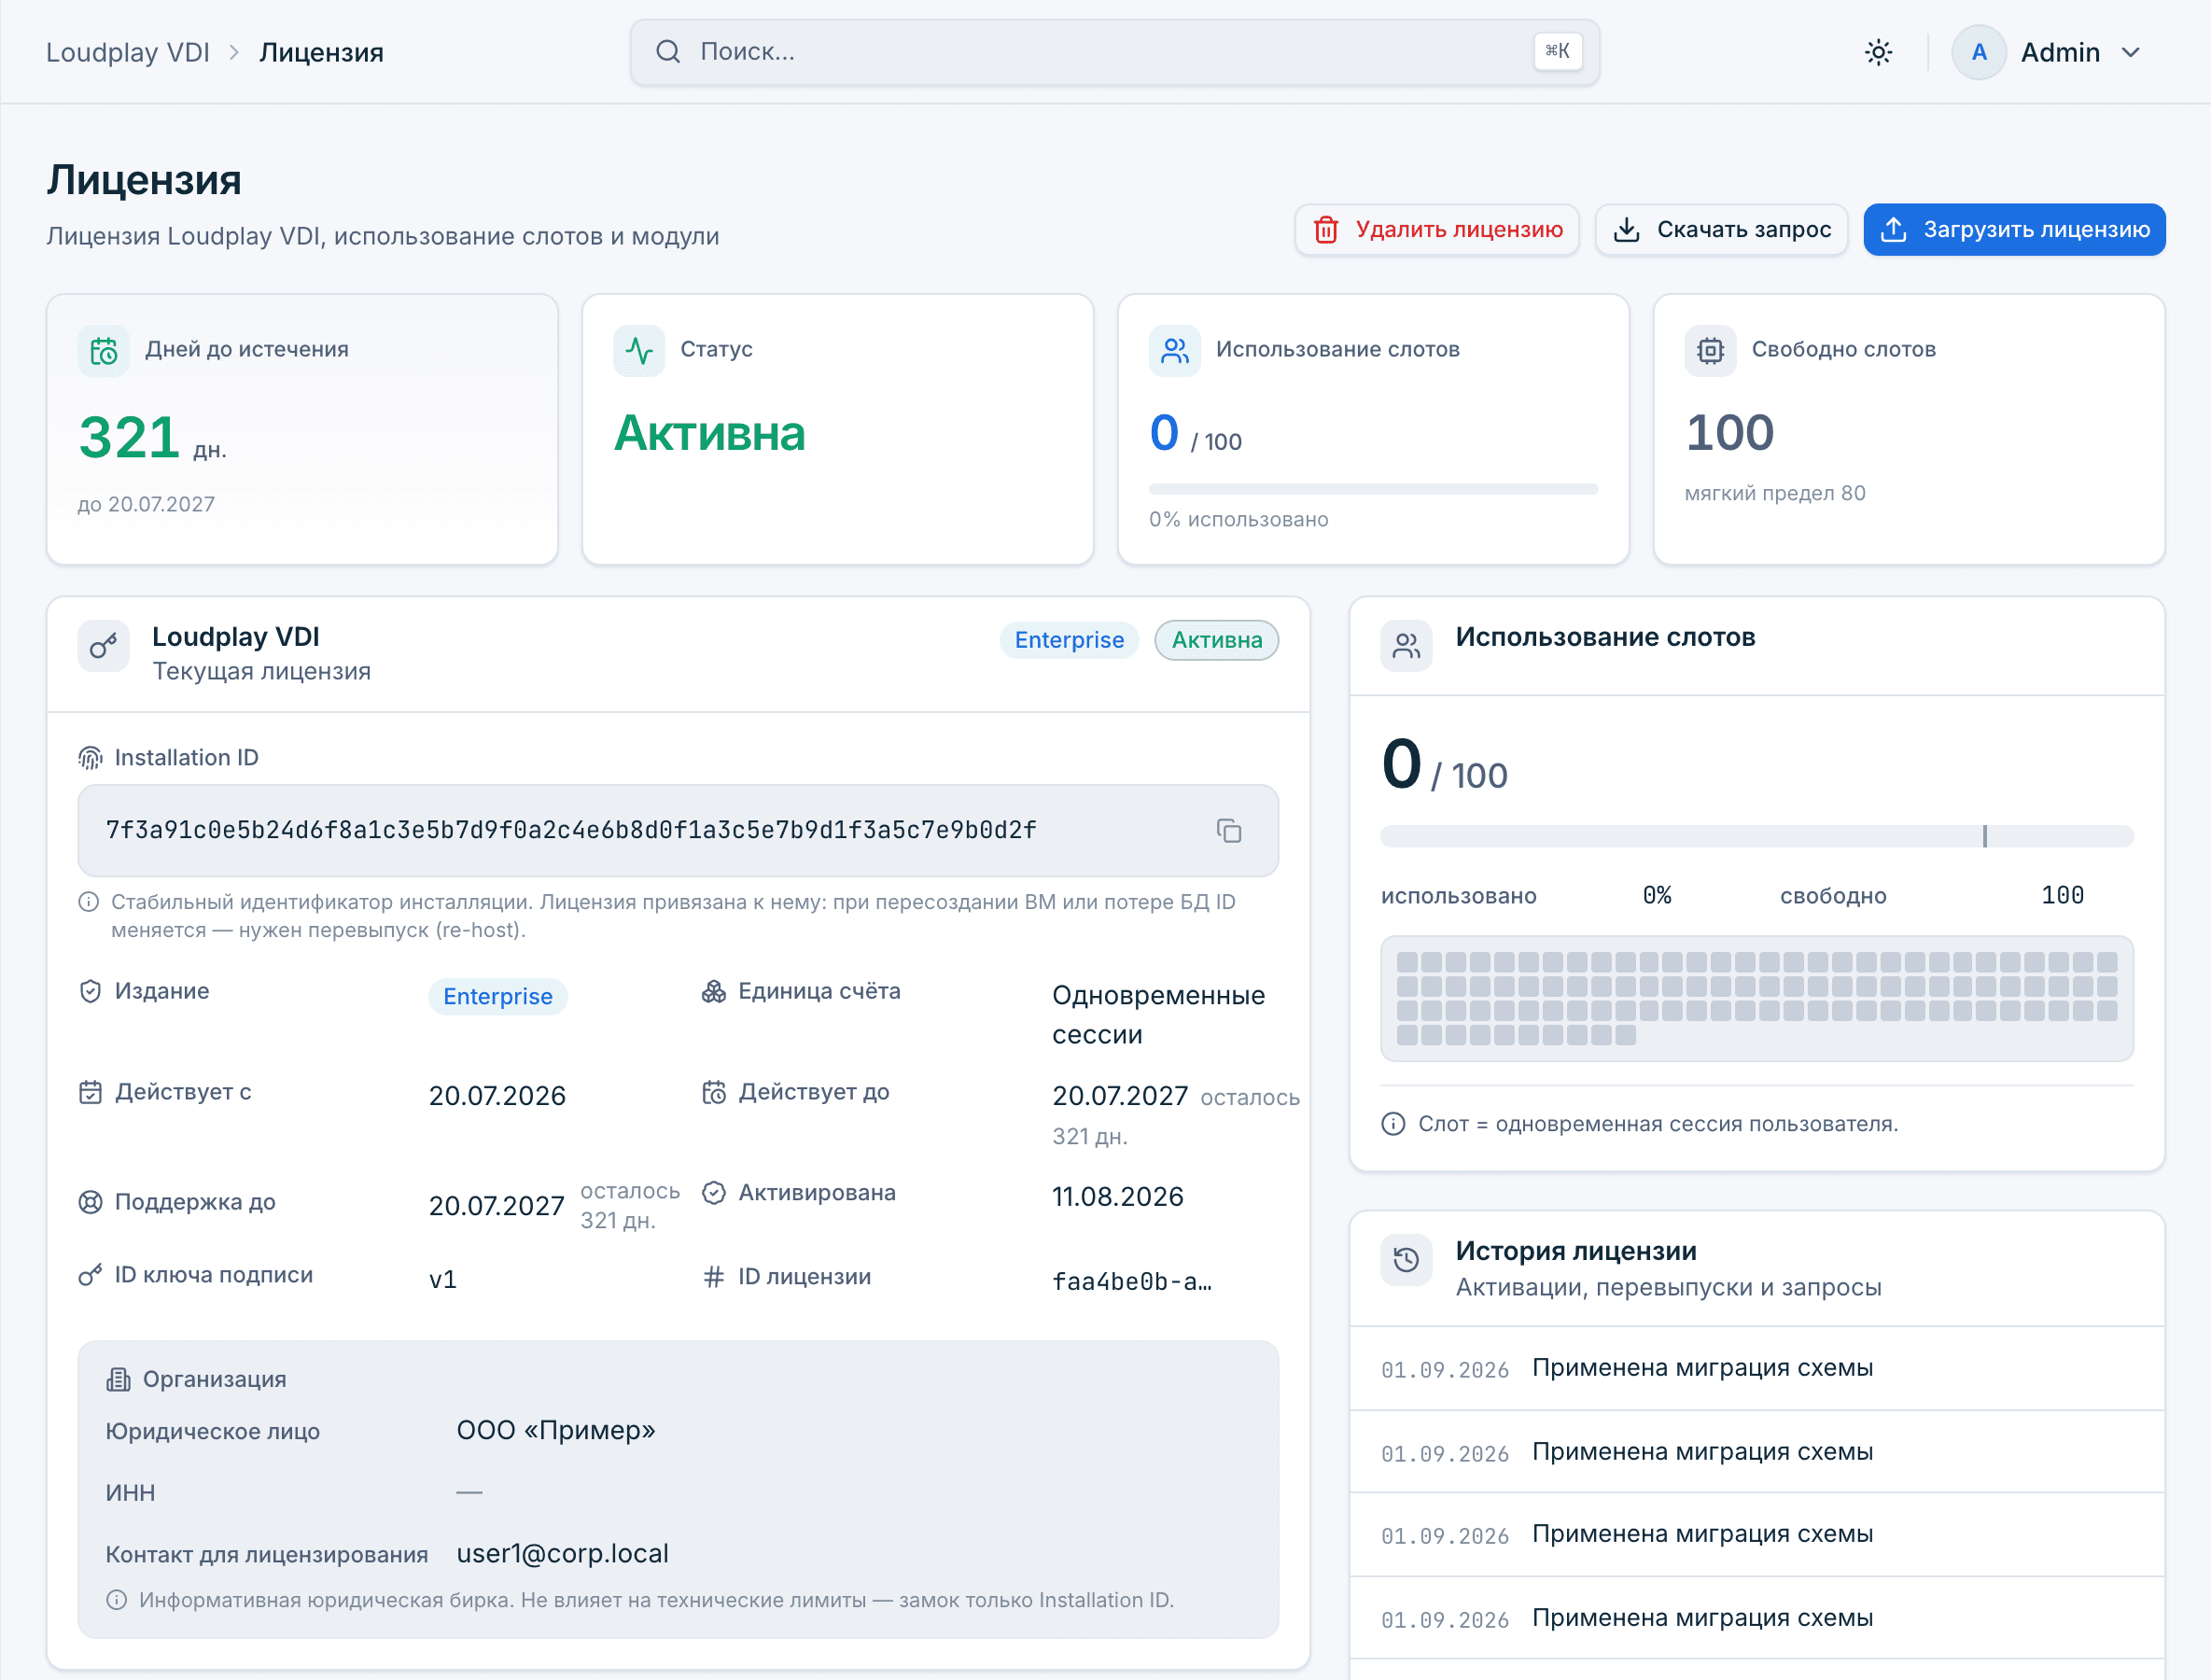Click the history clock icon in История лицензии
The width and height of the screenshot is (2211, 1680).
pyautogui.click(x=1407, y=1261)
